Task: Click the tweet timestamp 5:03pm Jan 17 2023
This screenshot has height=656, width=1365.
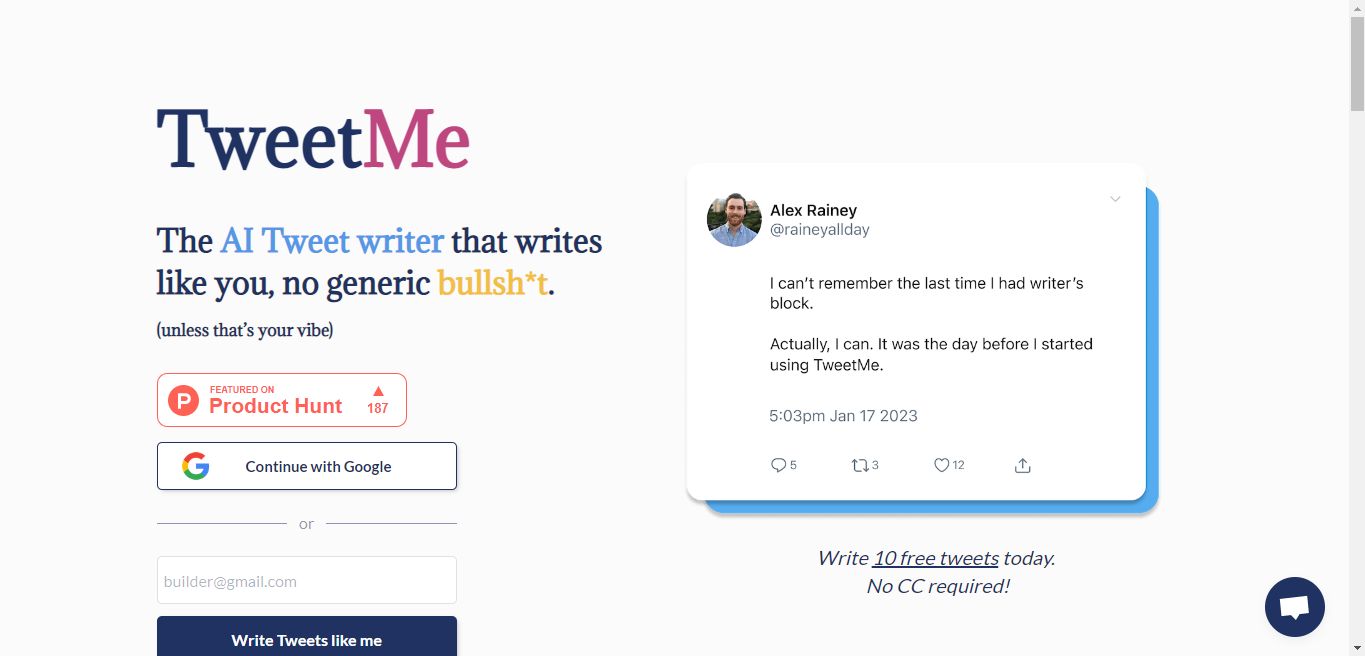Action: (x=843, y=416)
